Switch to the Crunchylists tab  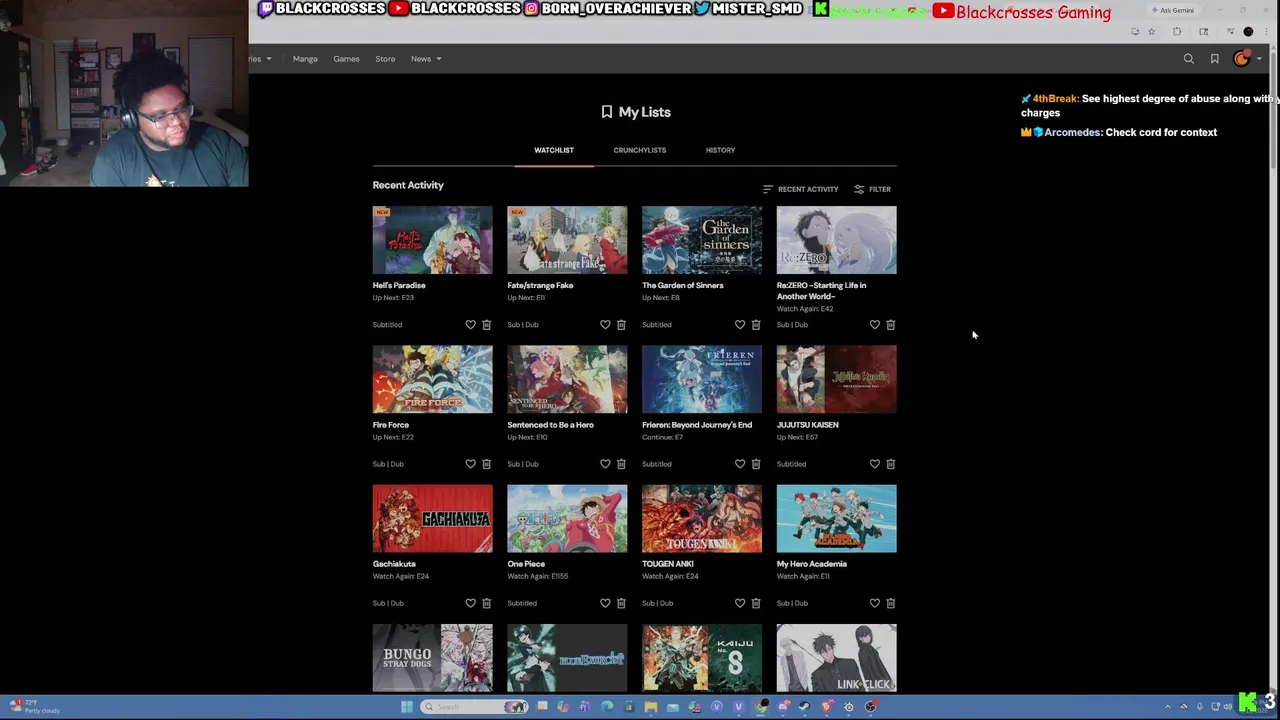(640, 150)
